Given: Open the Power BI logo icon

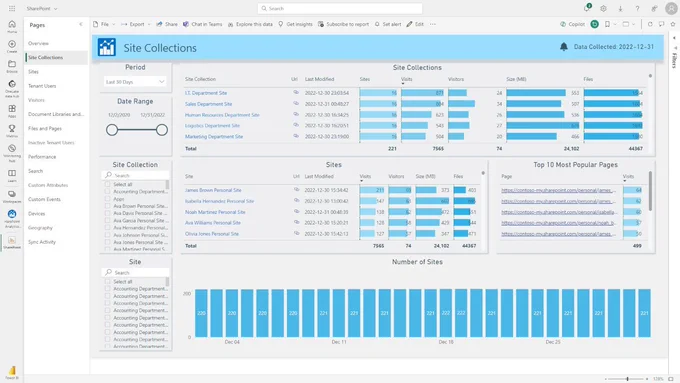Looking at the screenshot, I should tap(12, 372).
